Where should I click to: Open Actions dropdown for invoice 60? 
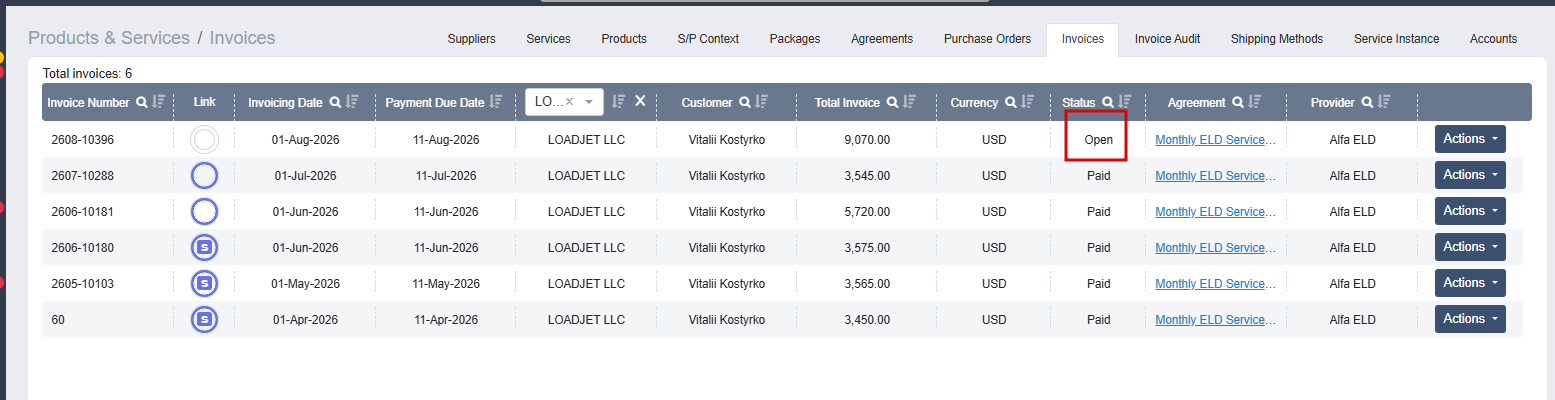click(1470, 319)
